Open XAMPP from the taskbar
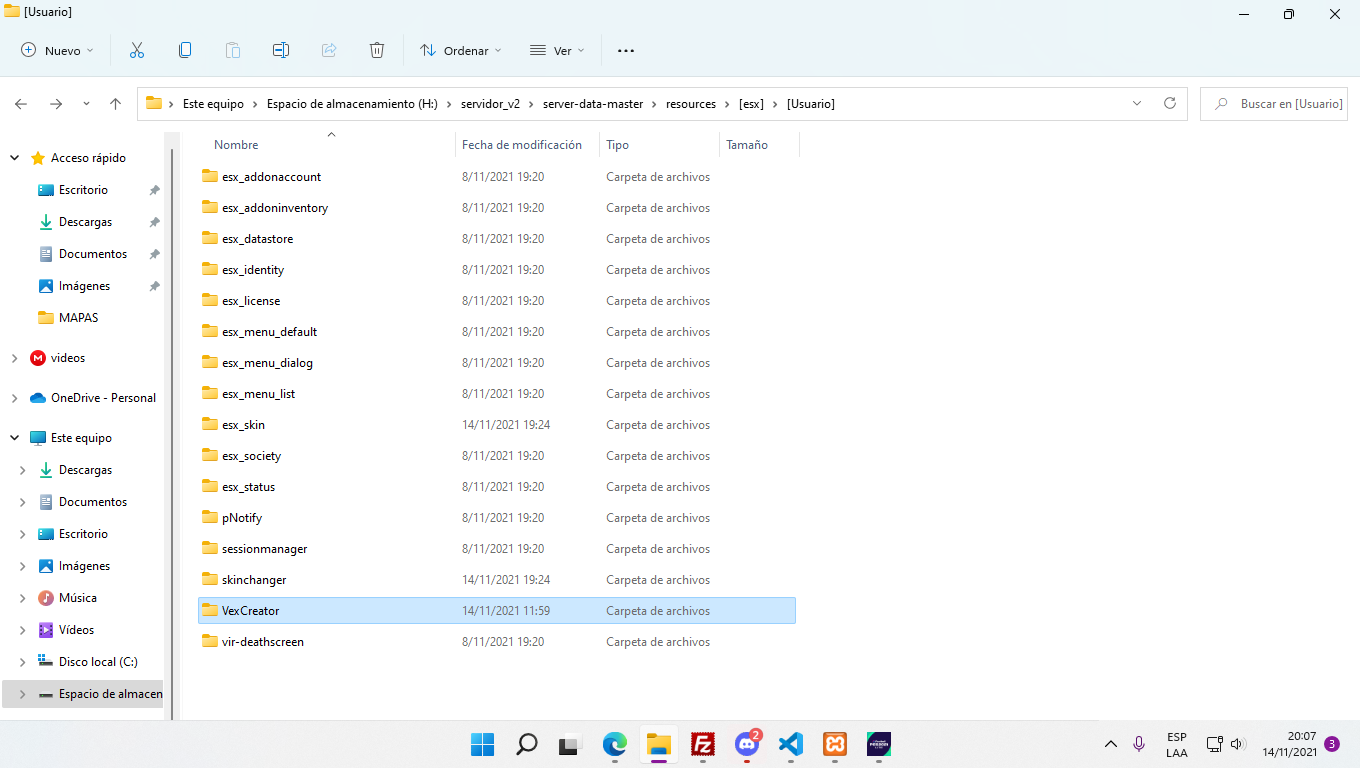 [x=835, y=744]
